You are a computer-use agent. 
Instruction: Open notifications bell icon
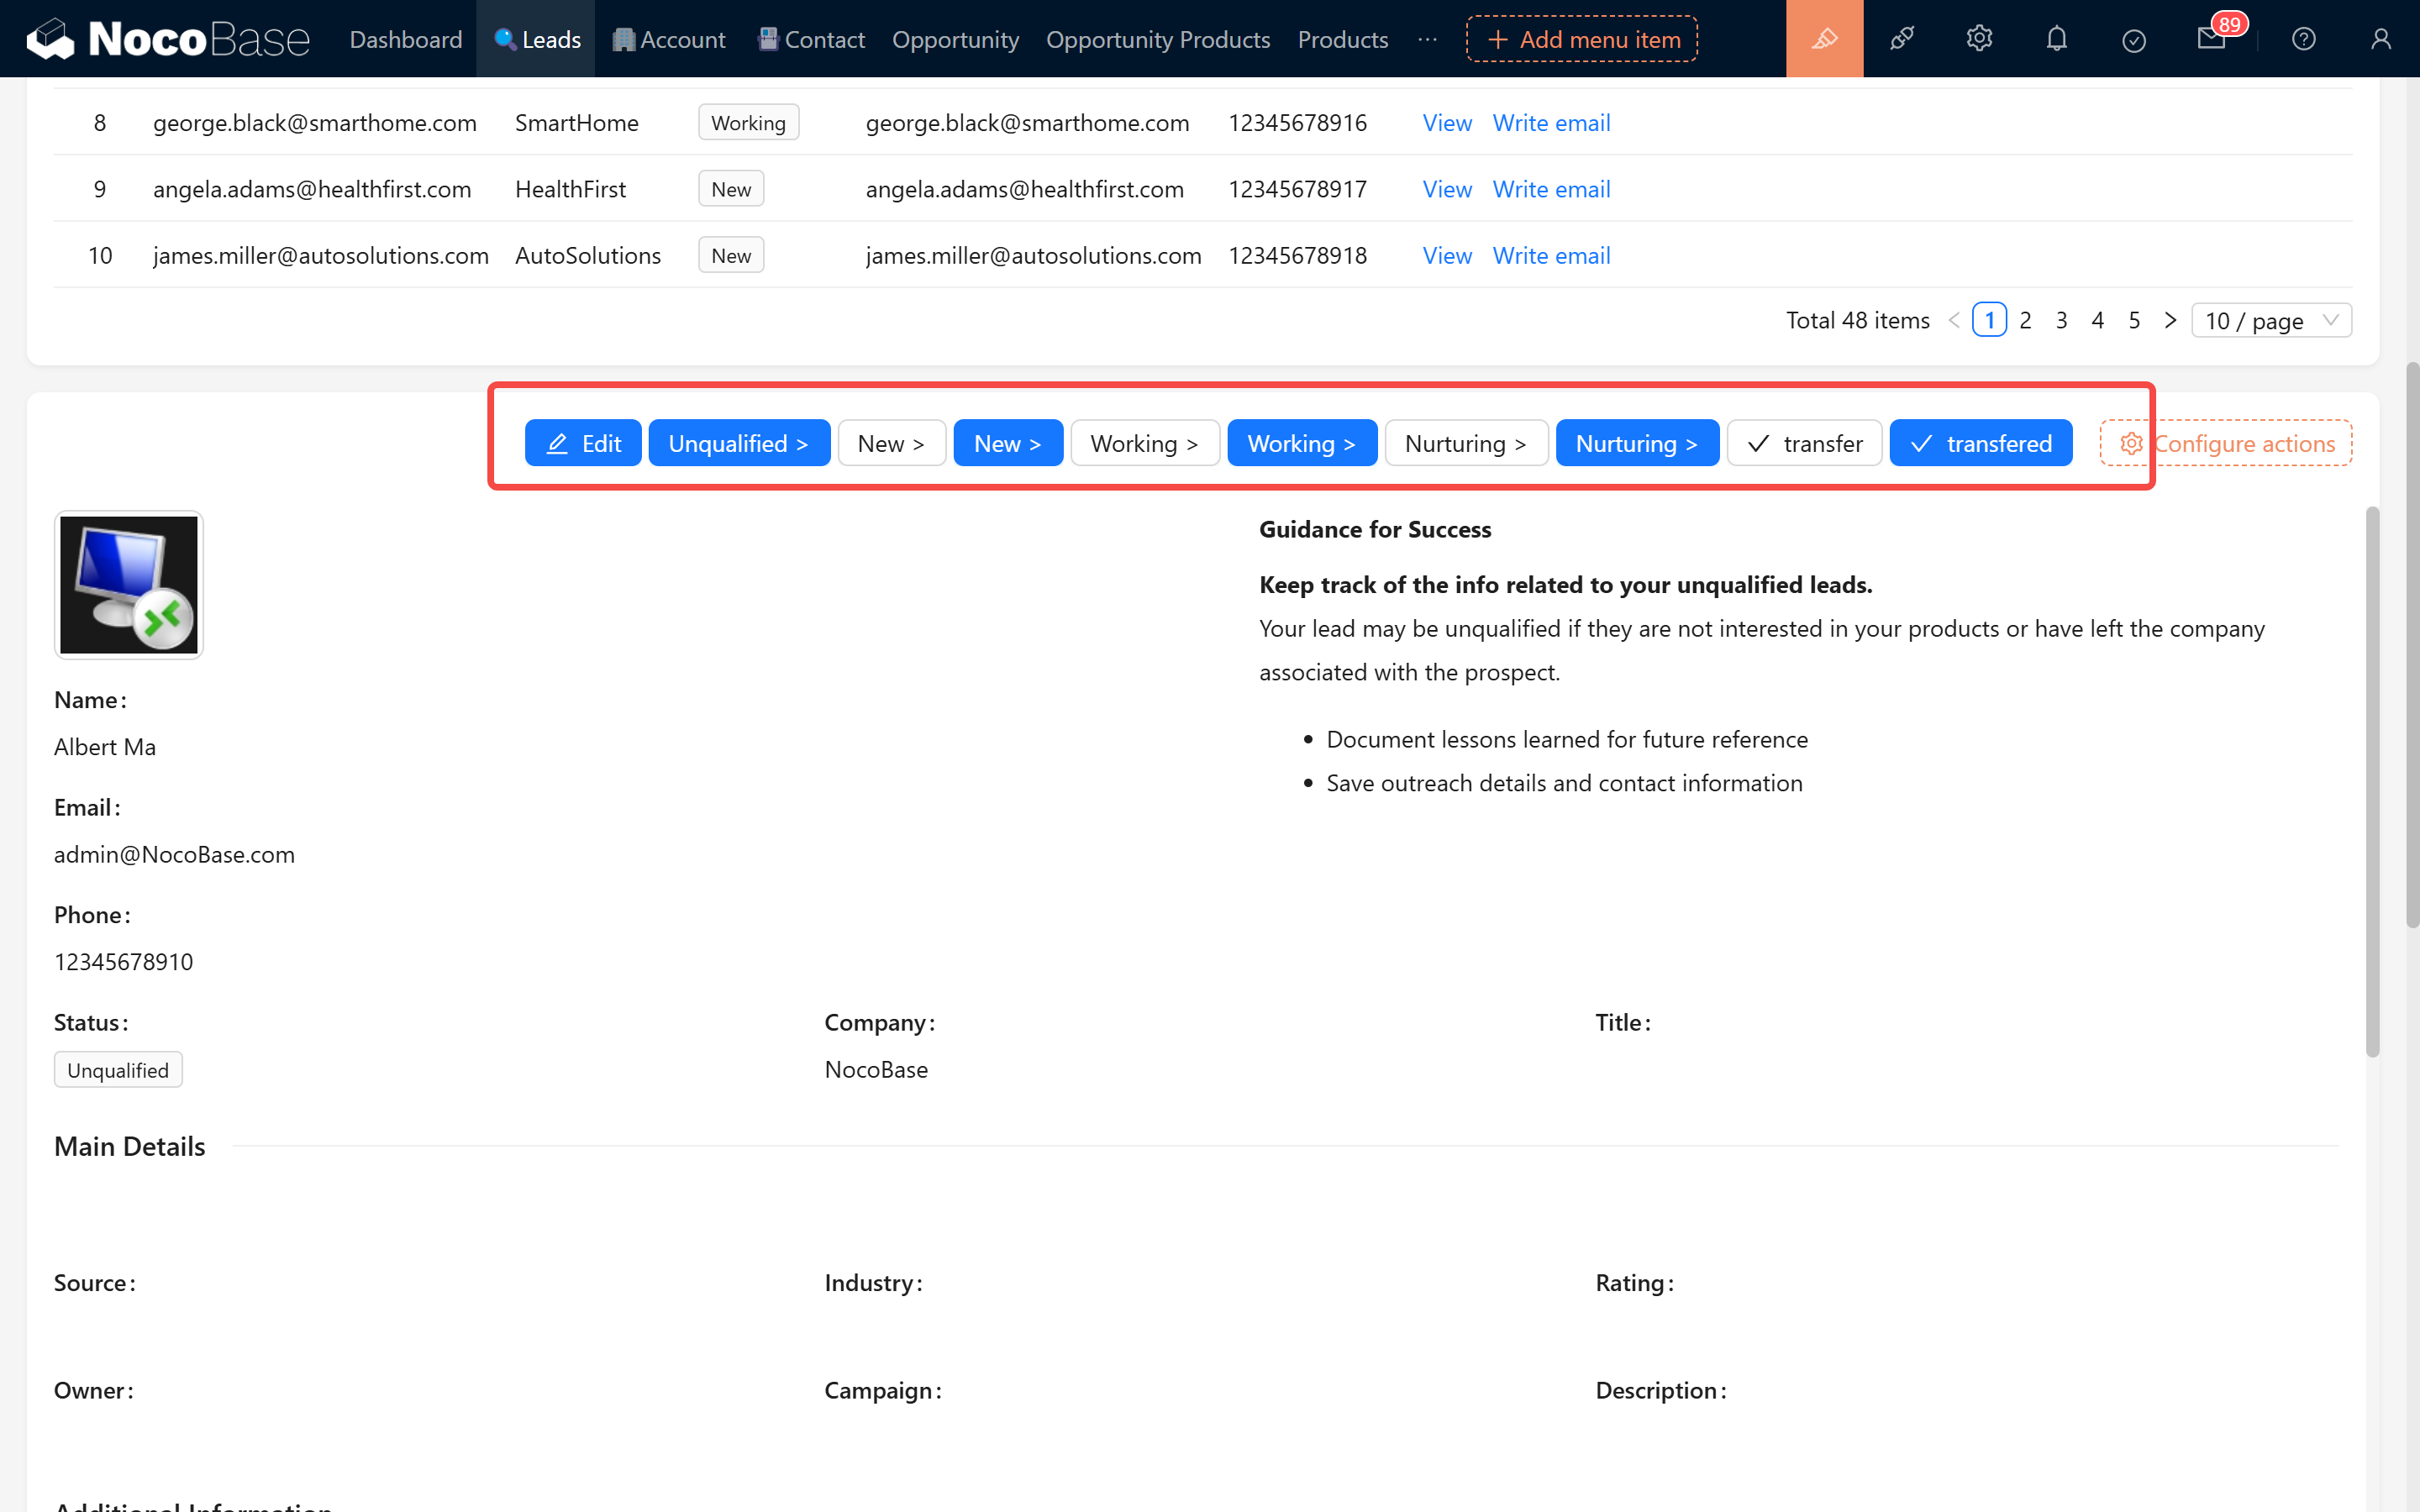(2056, 39)
